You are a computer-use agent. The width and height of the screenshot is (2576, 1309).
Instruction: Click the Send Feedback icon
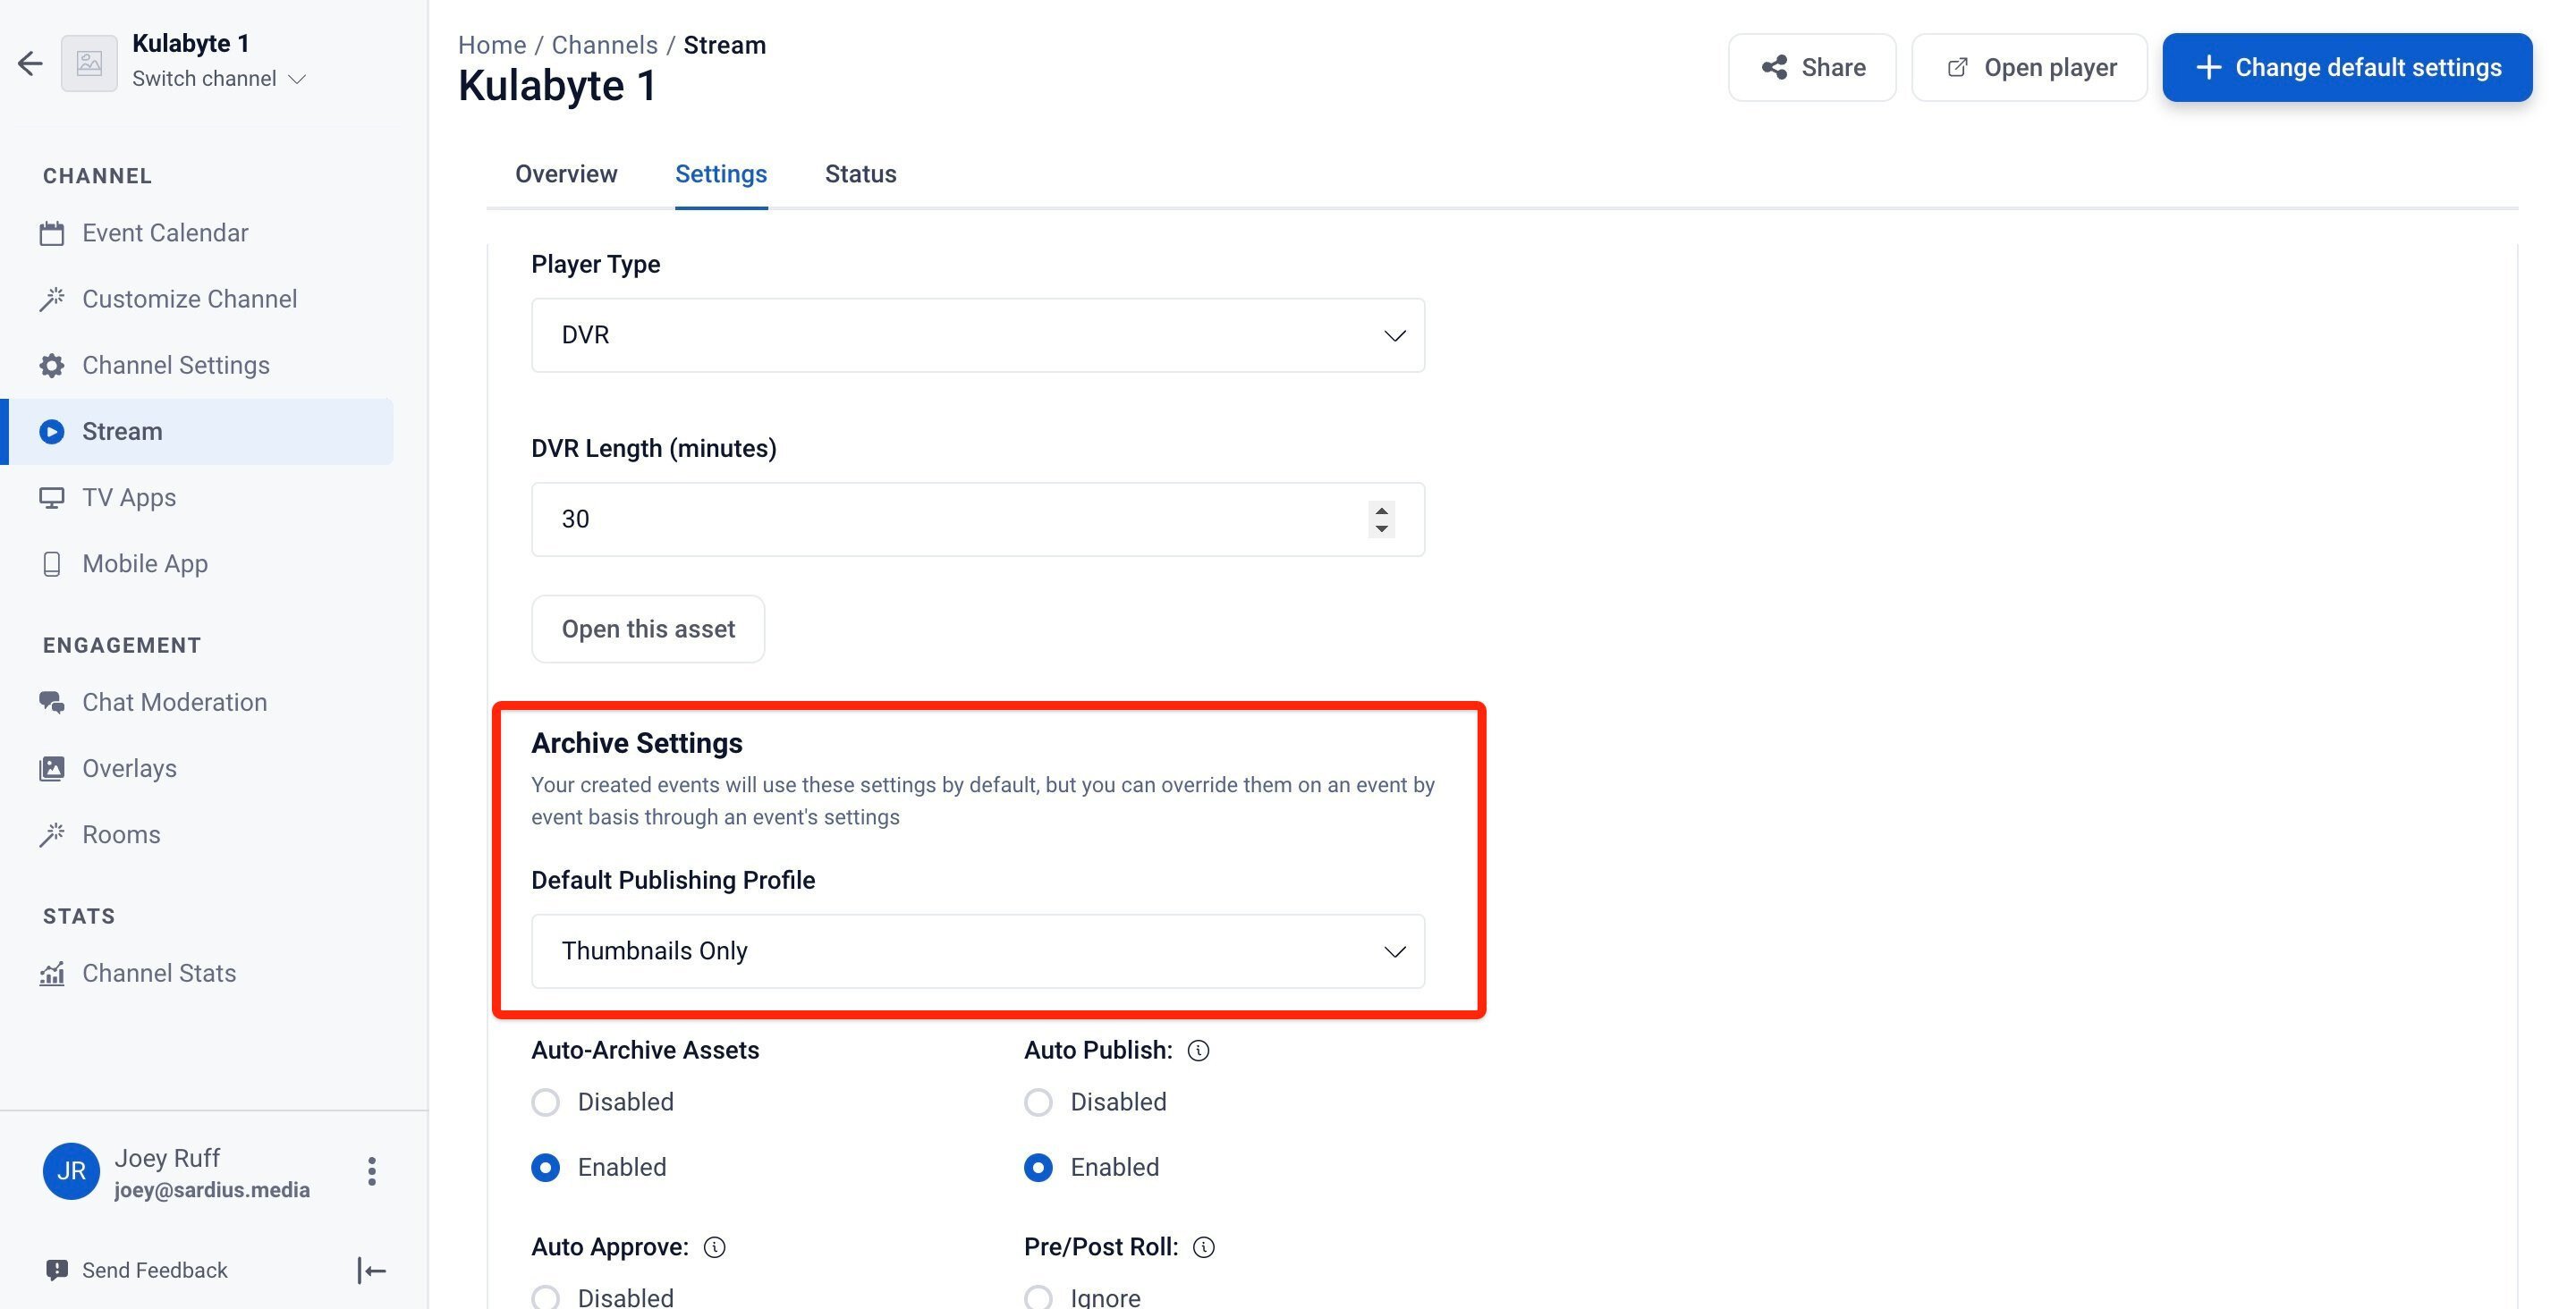point(57,1270)
